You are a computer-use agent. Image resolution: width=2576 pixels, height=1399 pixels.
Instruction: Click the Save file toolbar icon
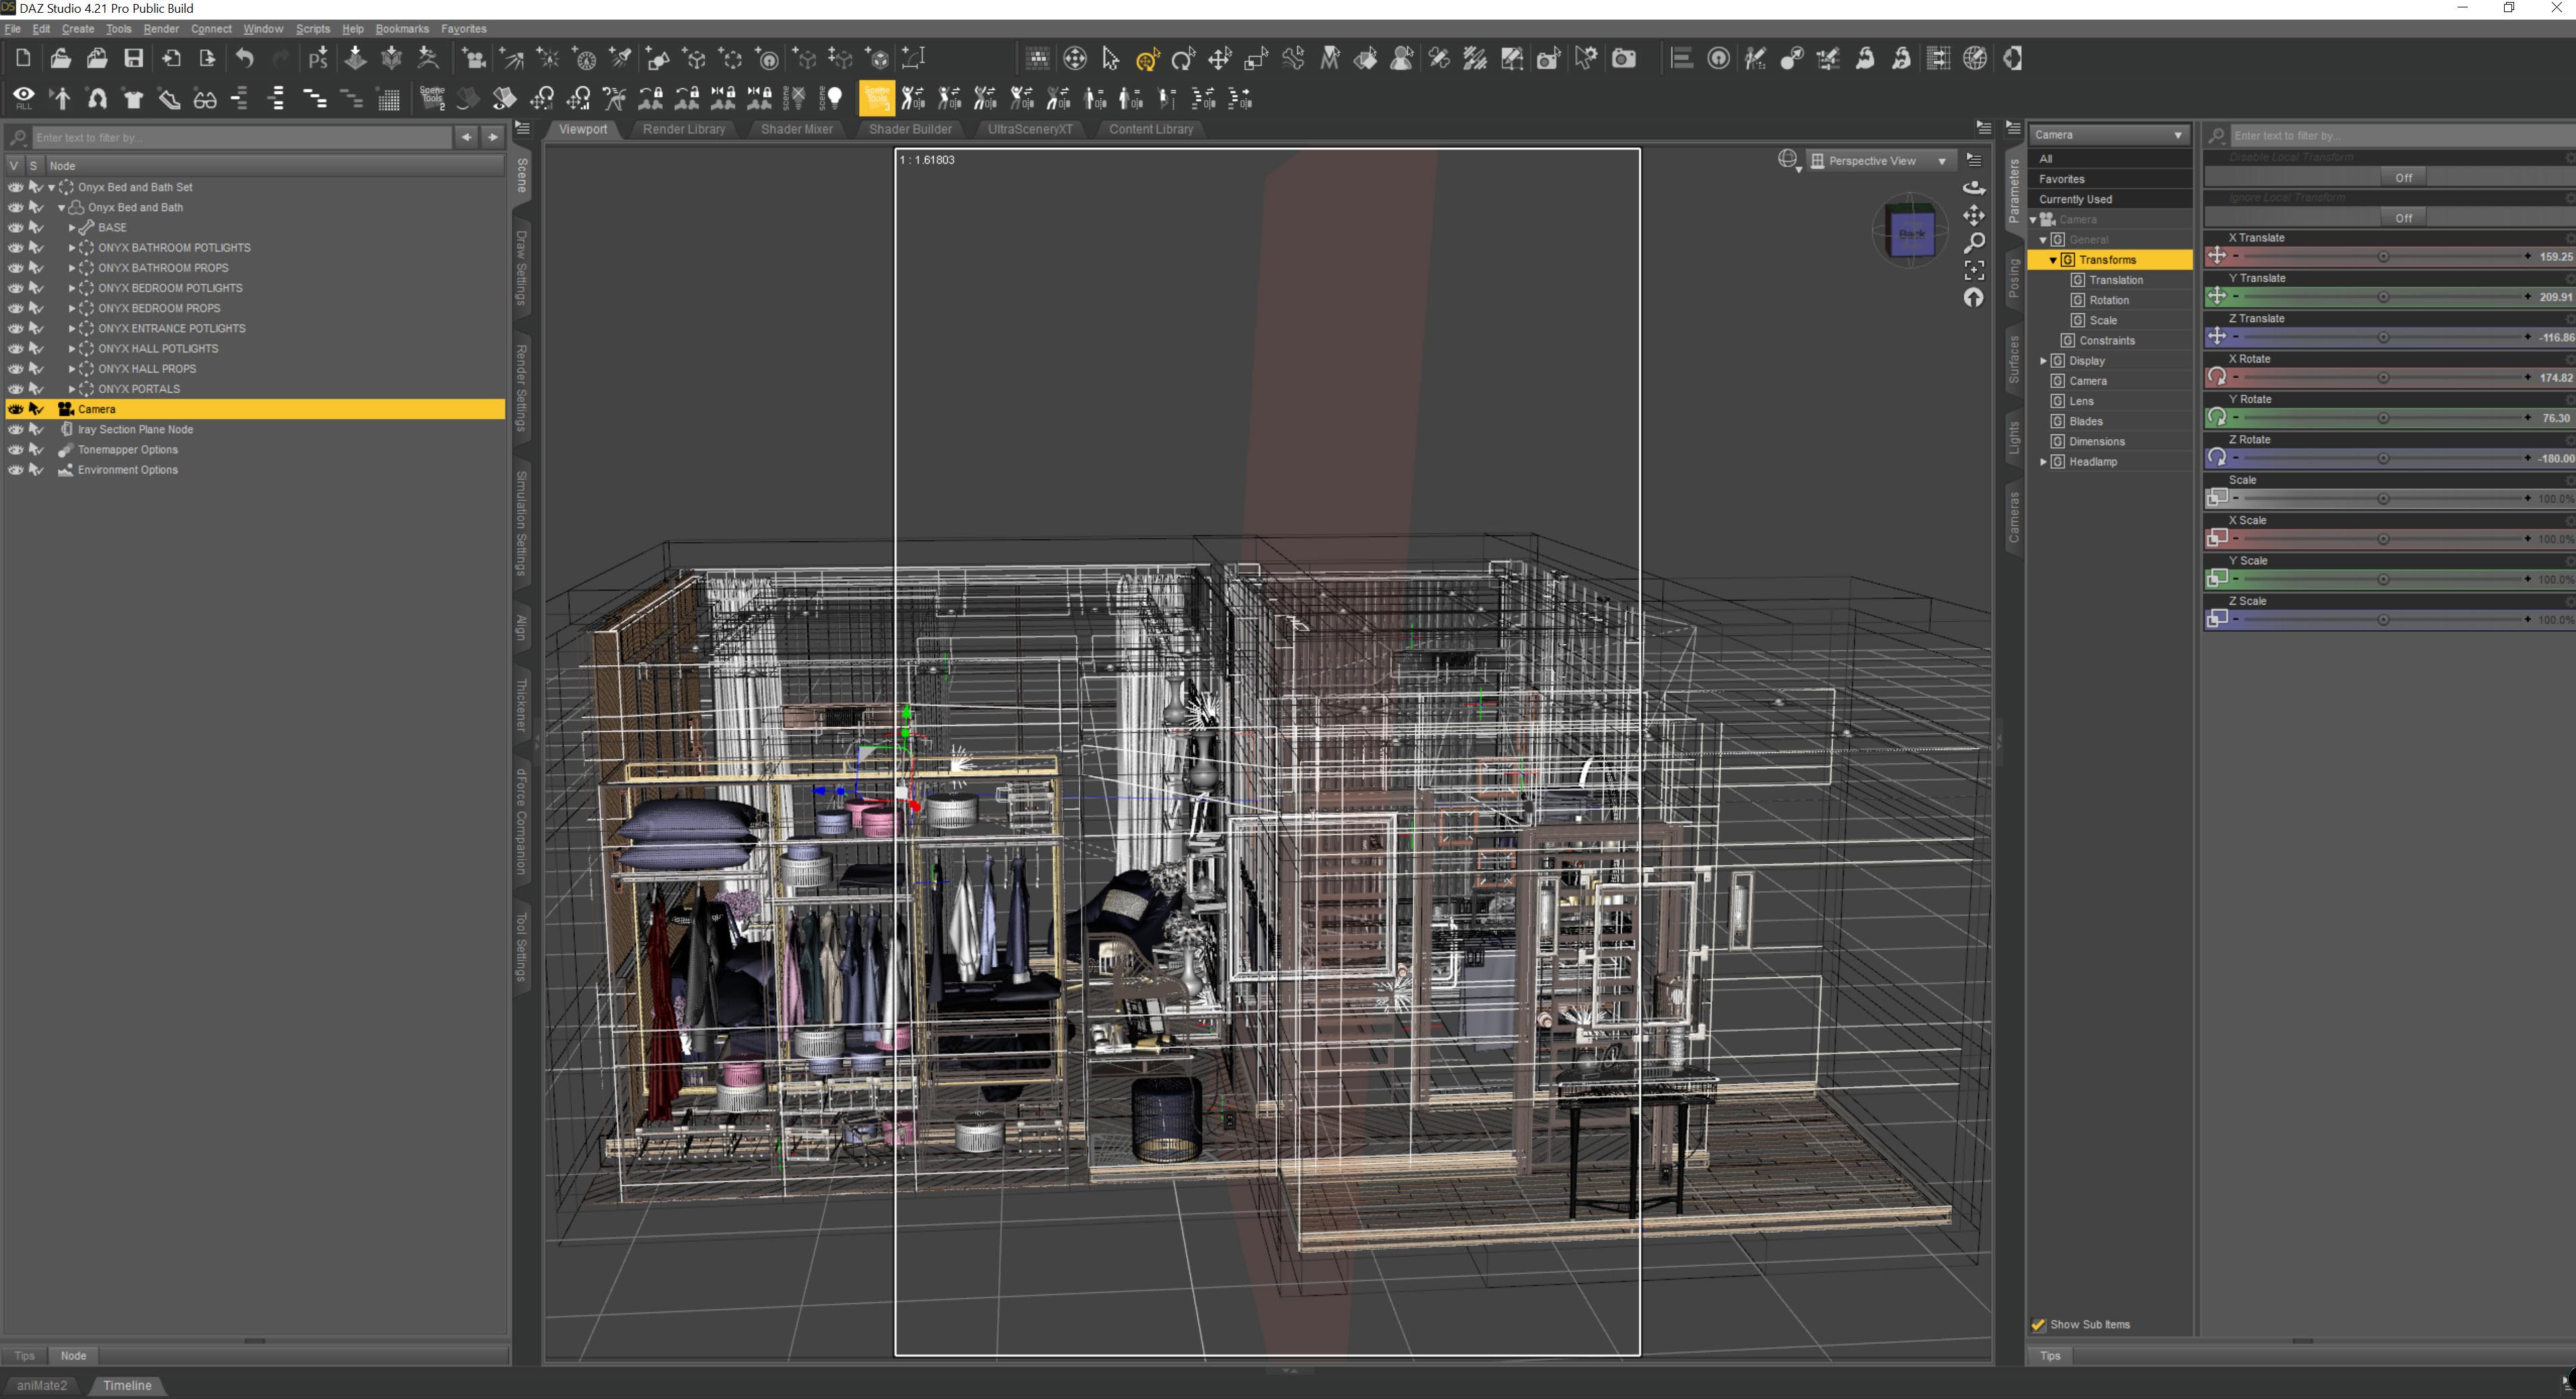click(133, 59)
